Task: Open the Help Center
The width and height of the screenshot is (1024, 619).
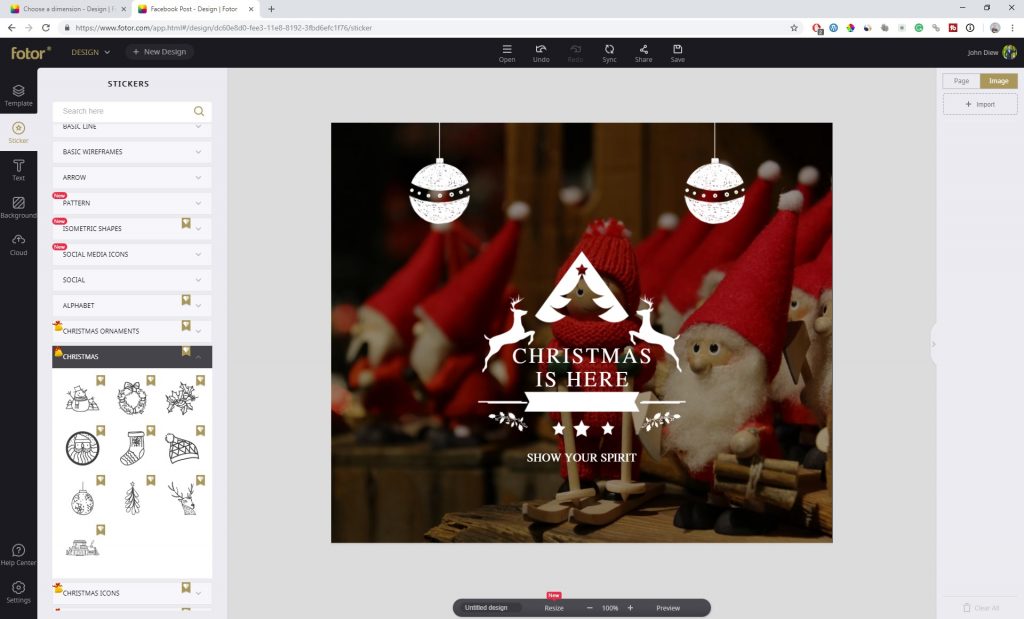Action: click(x=18, y=554)
